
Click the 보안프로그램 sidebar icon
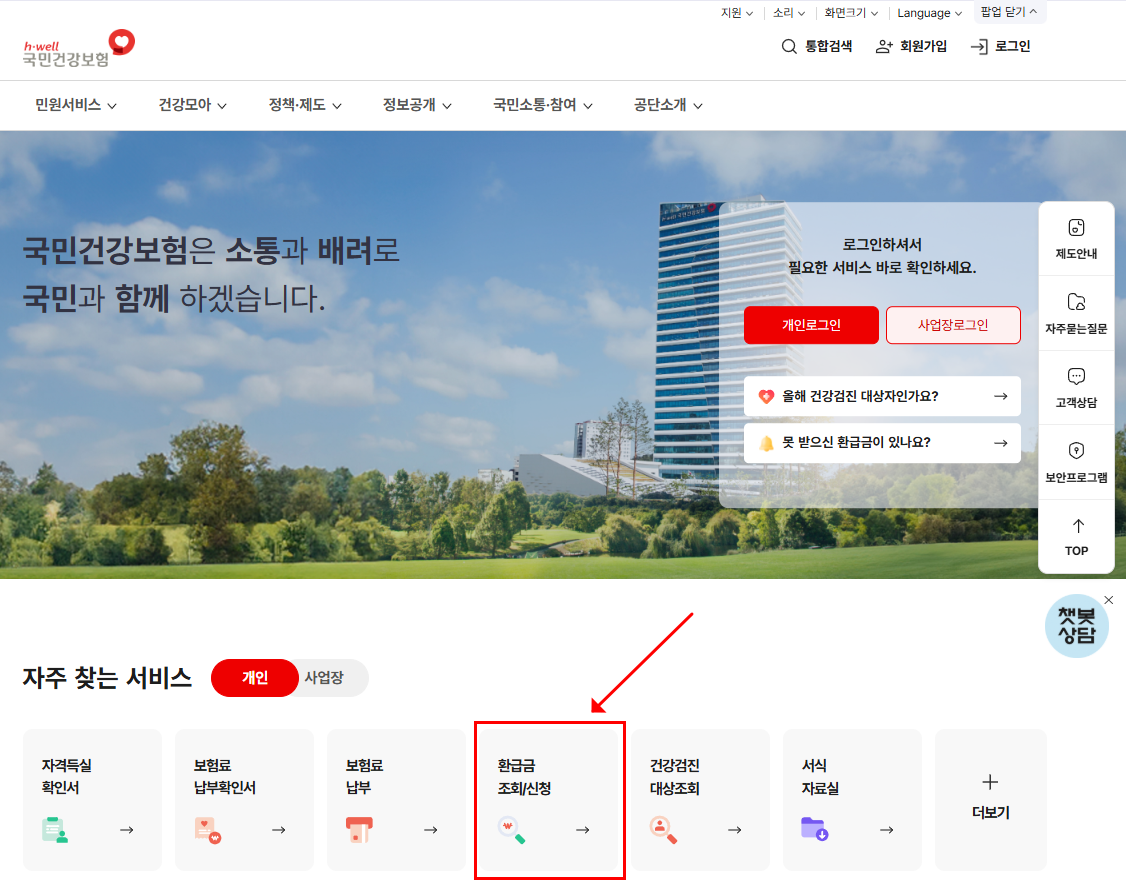click(1076, 461)
